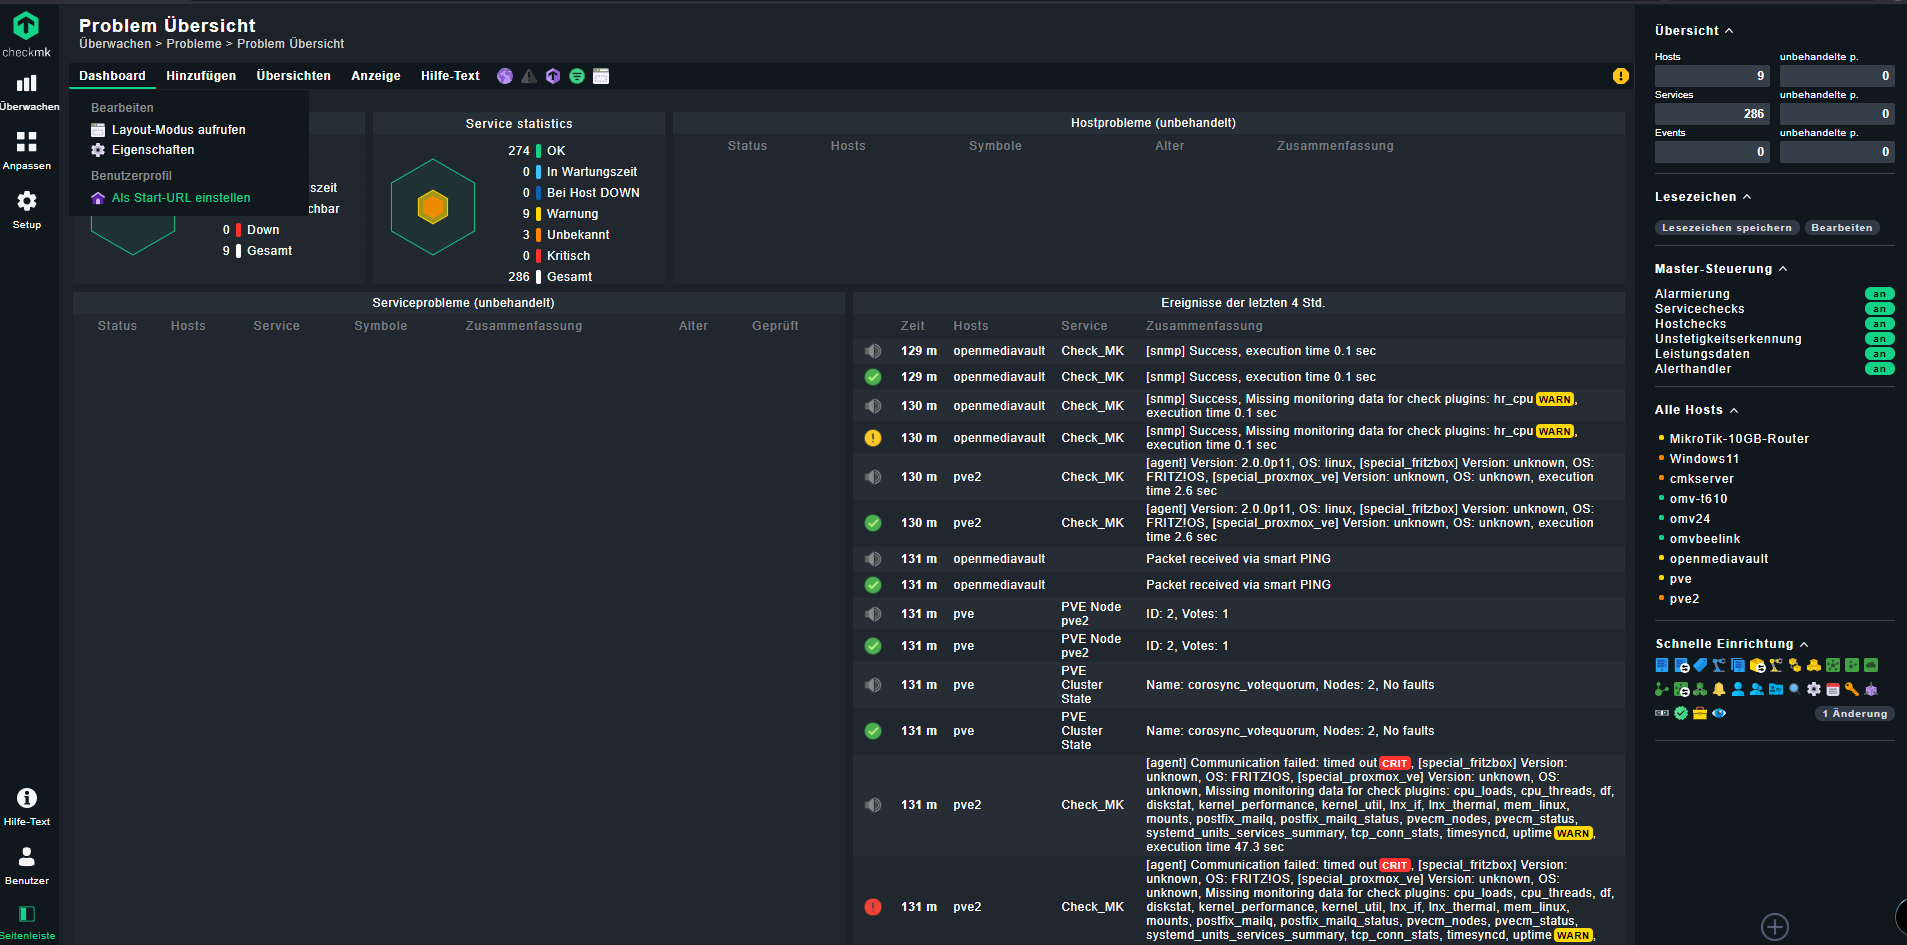Click the purple hexagon arrow toolbar icon

[x=553, y=76]
